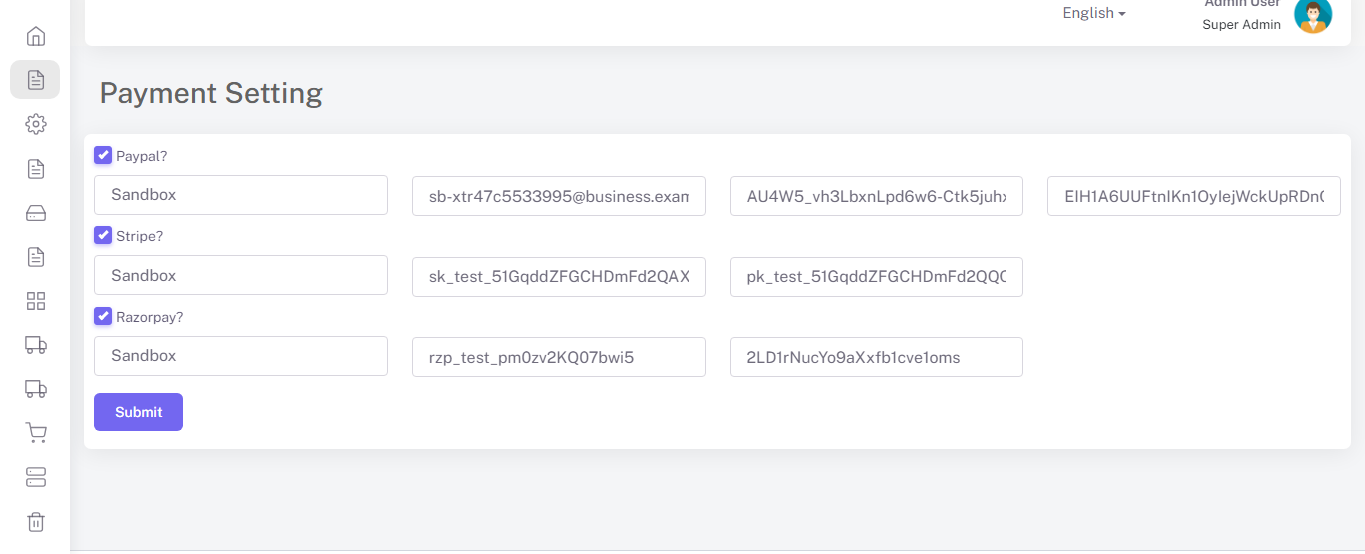Uncheck the Paypal checkbox
The height and width of the screenshot is (554, 1365).
[x=103, y=155]
